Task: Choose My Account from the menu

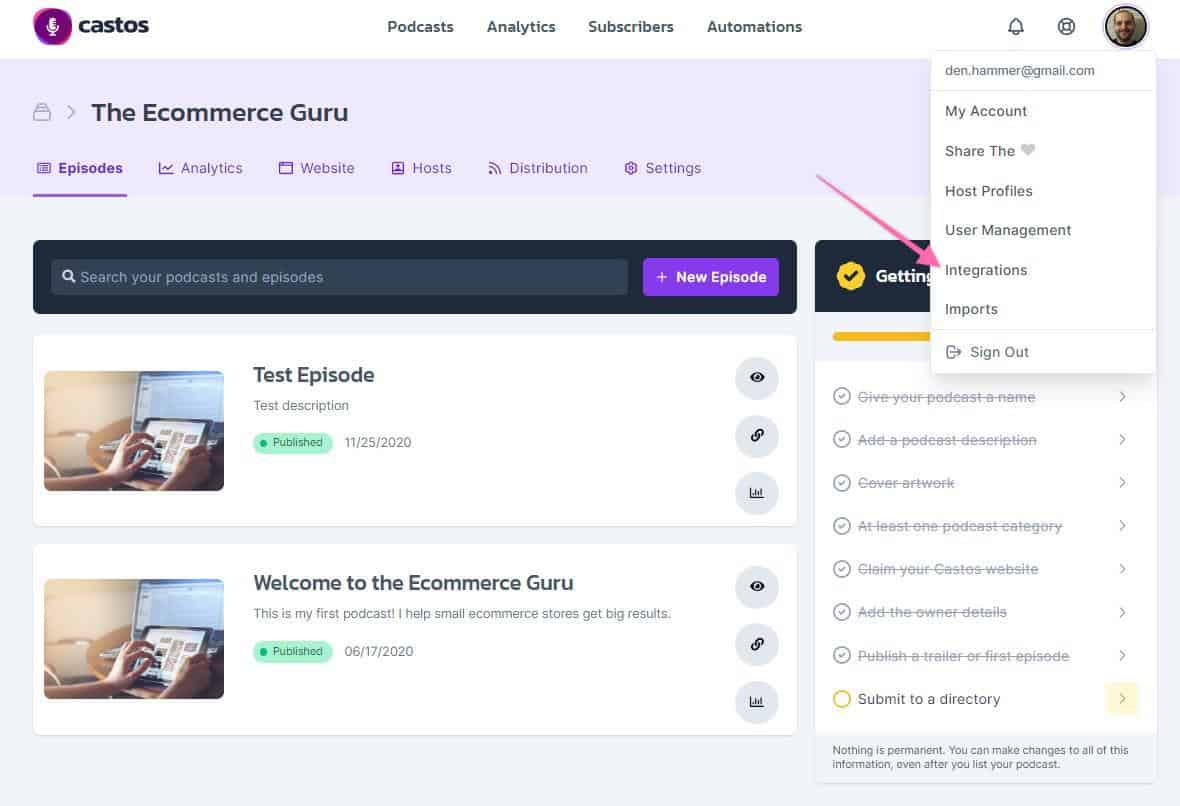Action: pyautogui.click(x=986, y=111)
